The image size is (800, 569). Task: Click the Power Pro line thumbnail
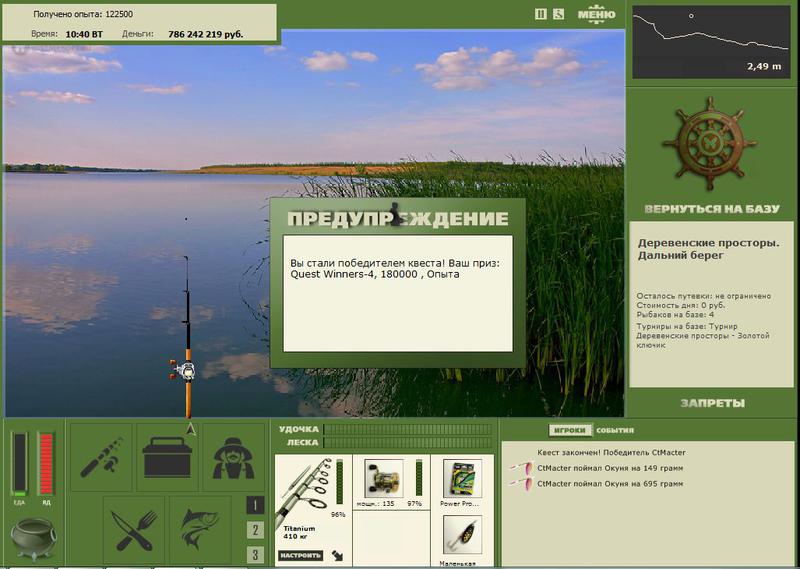(x=462, y=478)
